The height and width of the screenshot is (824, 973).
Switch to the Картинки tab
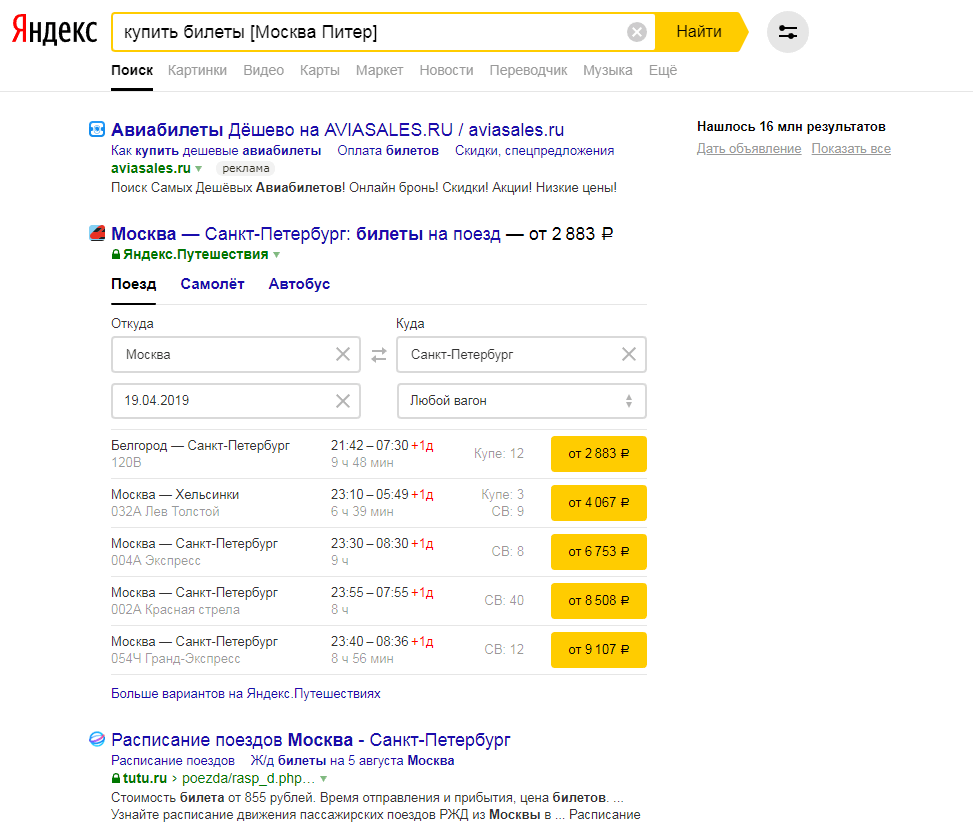click(x=197, y=70)
